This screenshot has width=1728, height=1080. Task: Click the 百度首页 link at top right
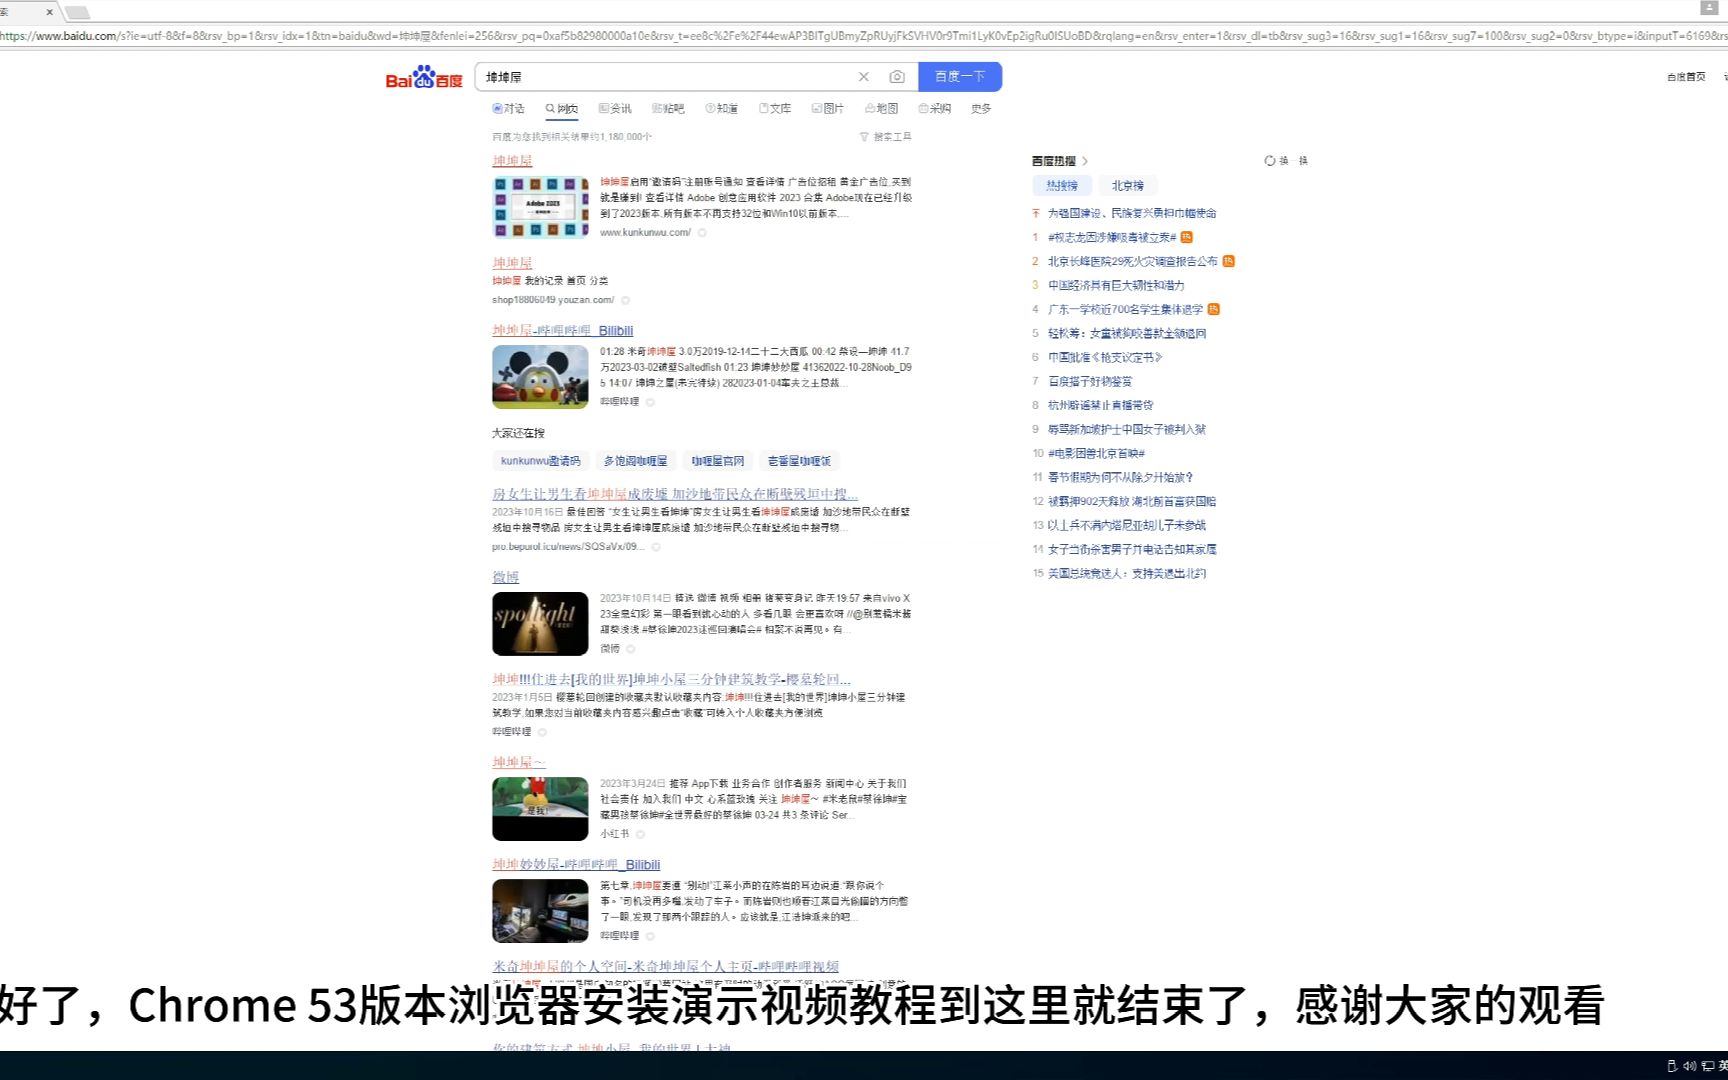point(1686,77)
